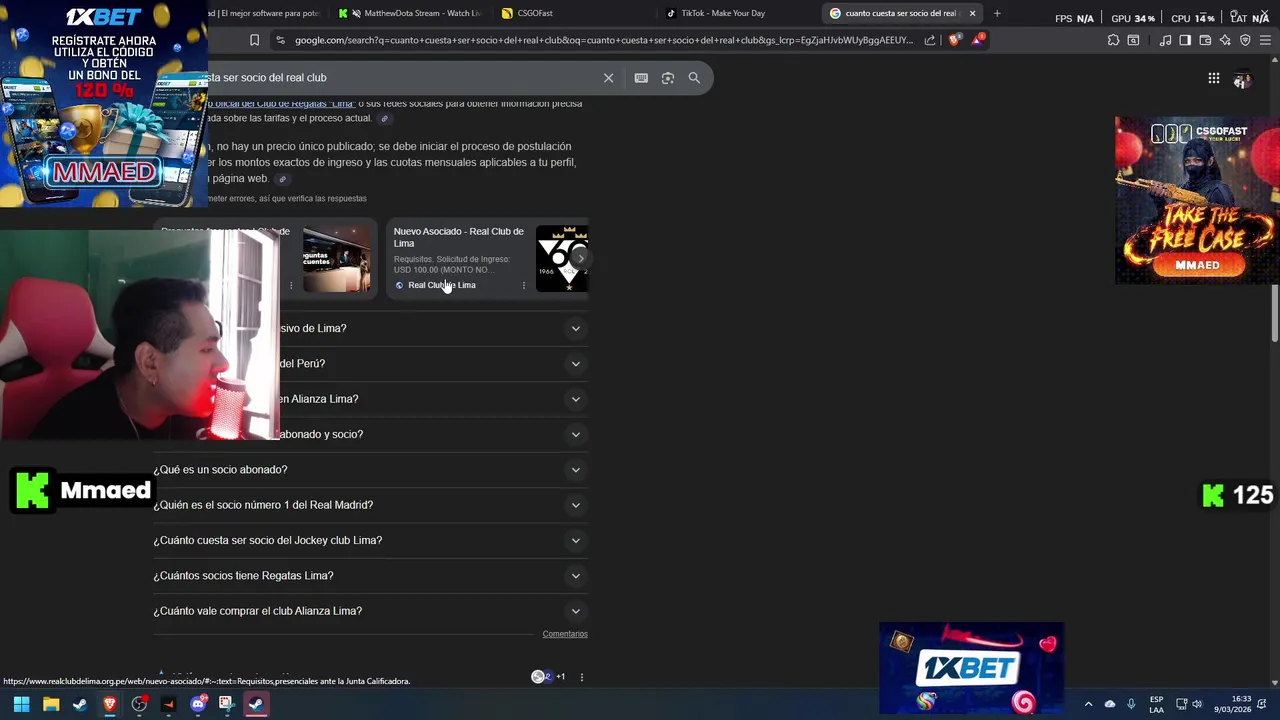Click the source link icon after 'proceso actual'
This screenshot has height=720, width=1280.
coord(384,119)
